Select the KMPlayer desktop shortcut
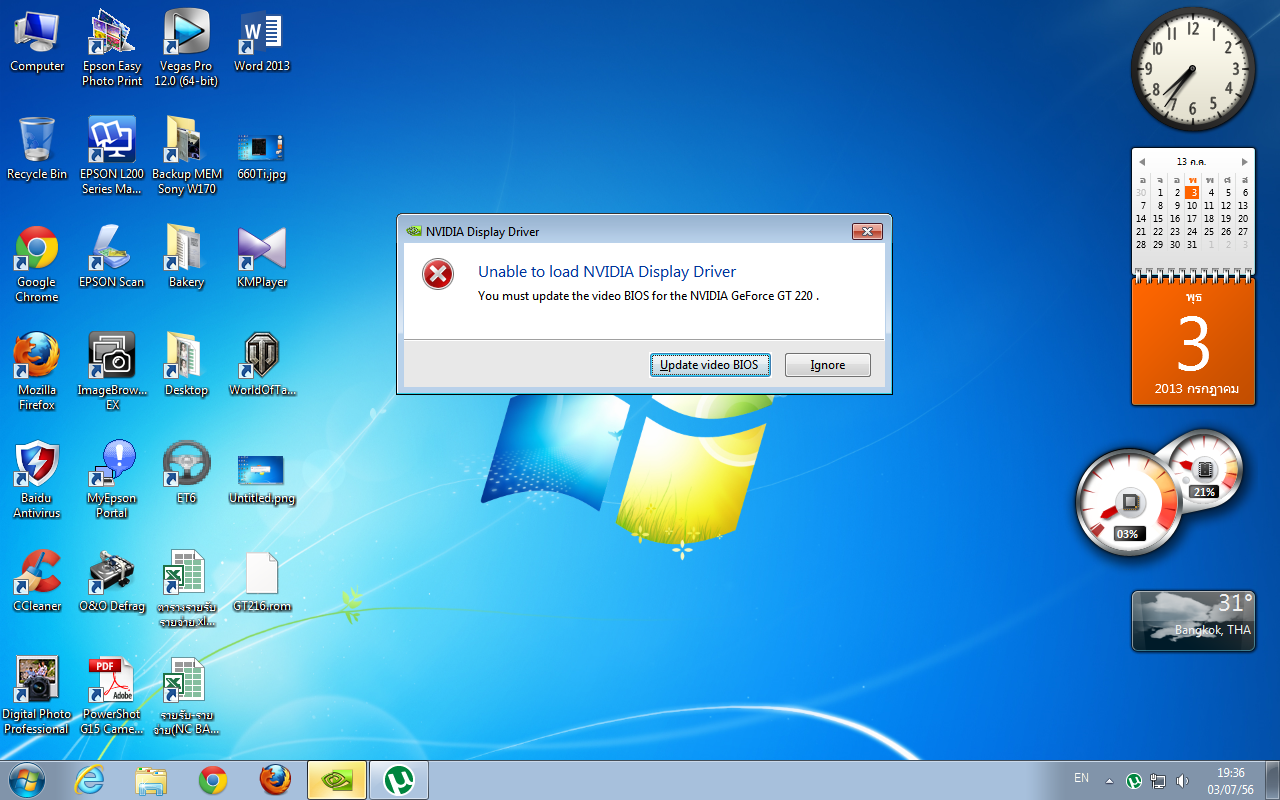1280x800 pixels. (x=262, y=257)
